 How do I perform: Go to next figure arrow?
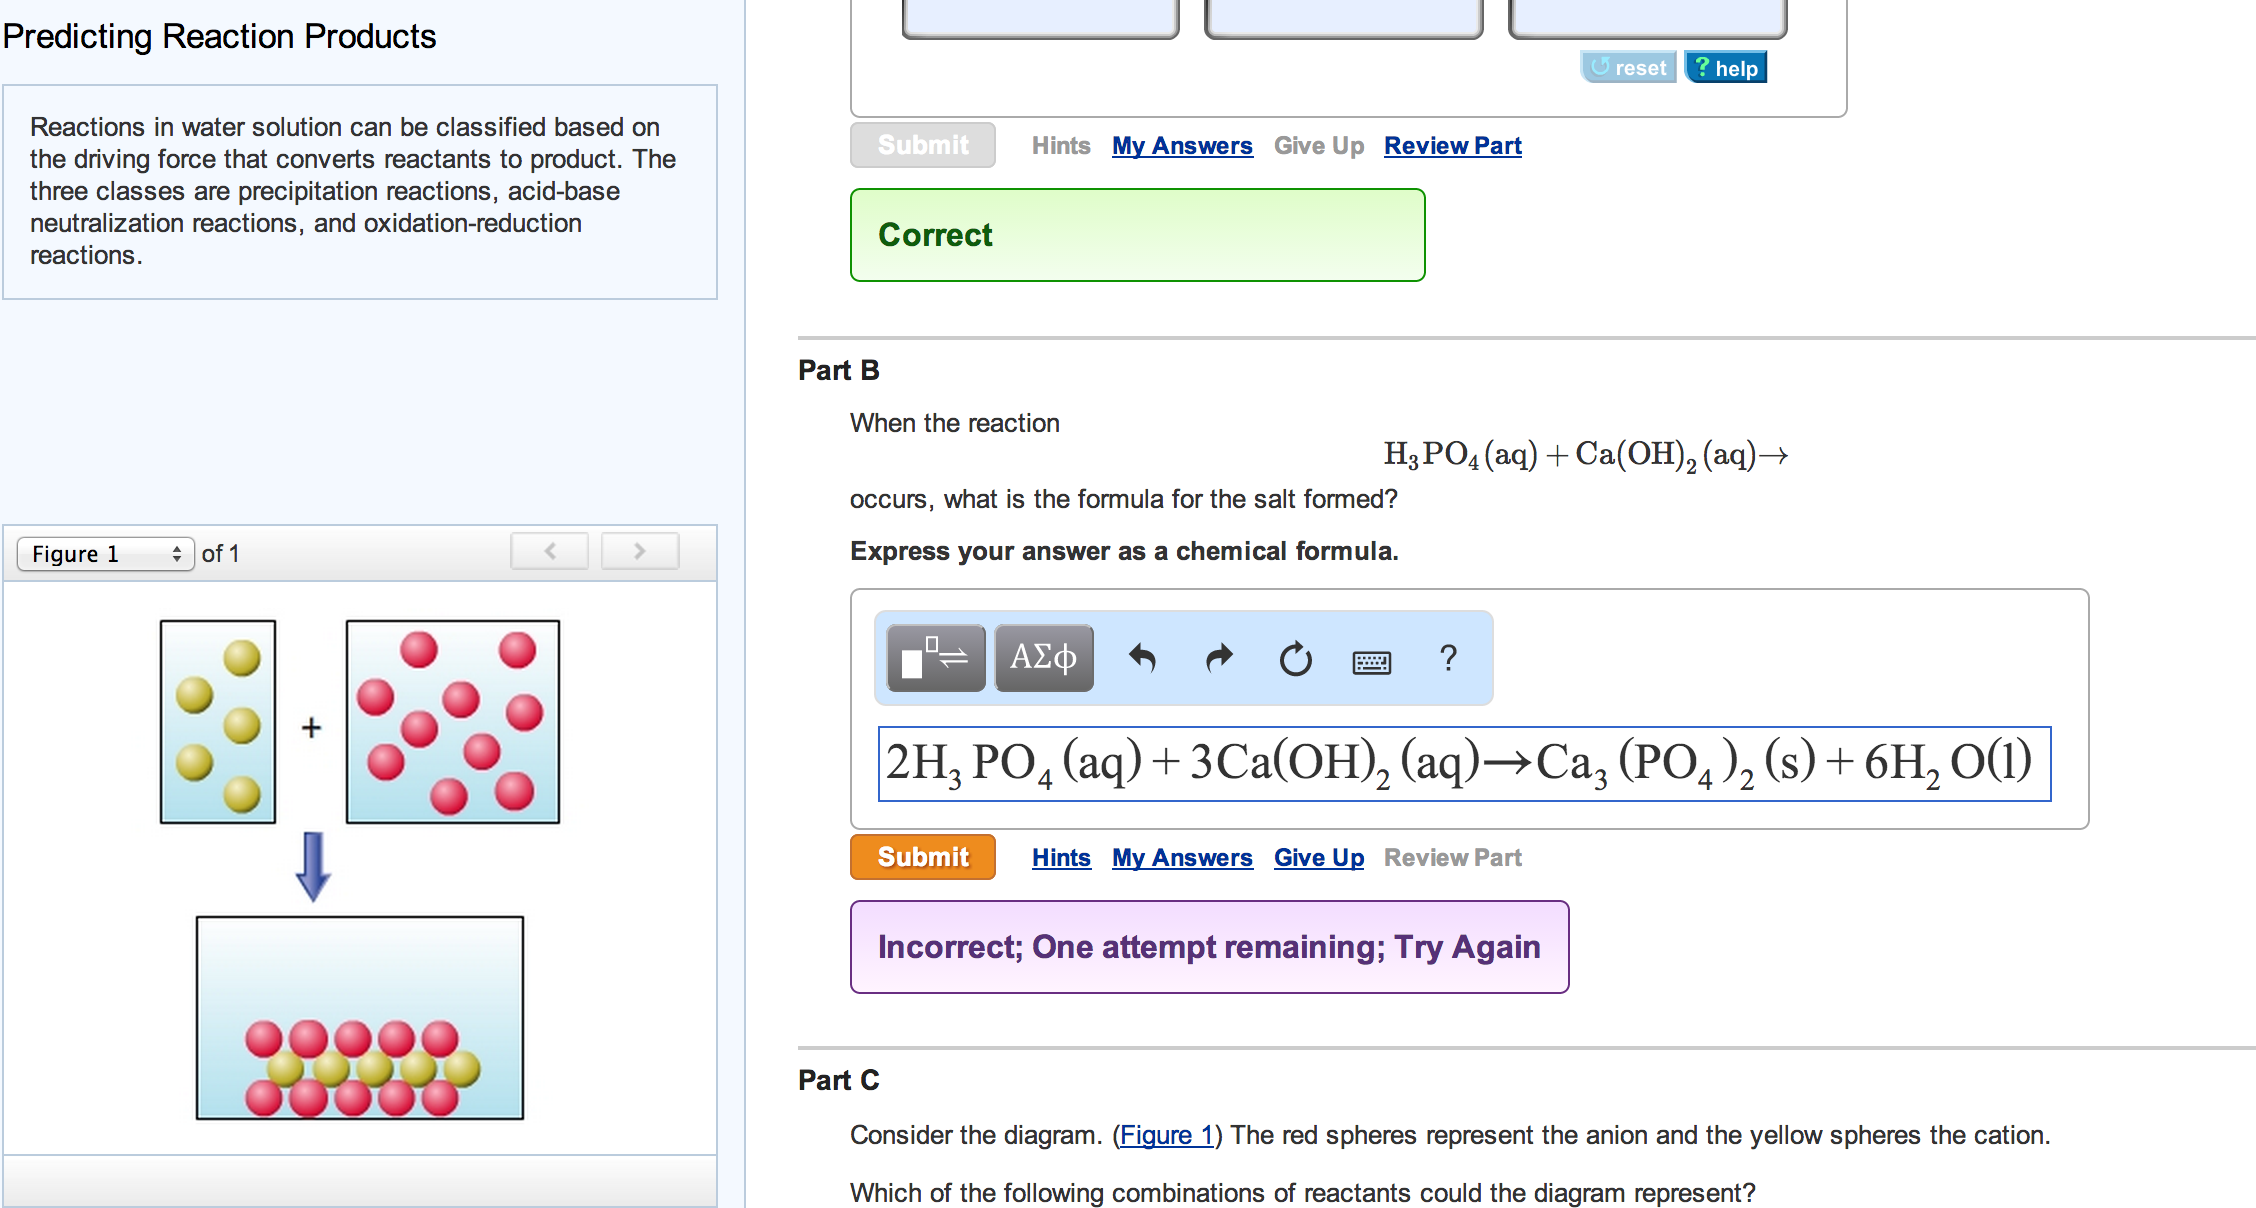640,551
